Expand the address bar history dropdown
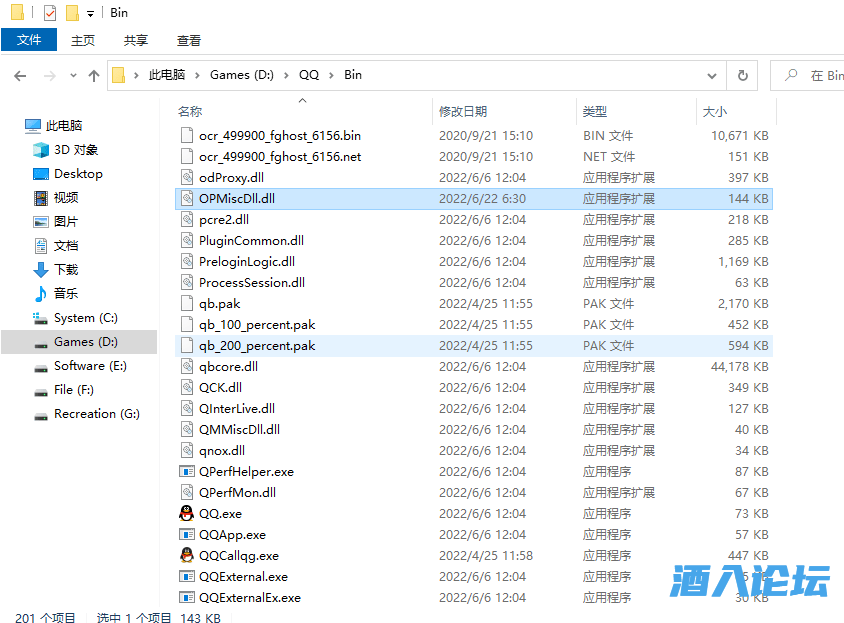 pyautogui.click(x=712, y=76)
